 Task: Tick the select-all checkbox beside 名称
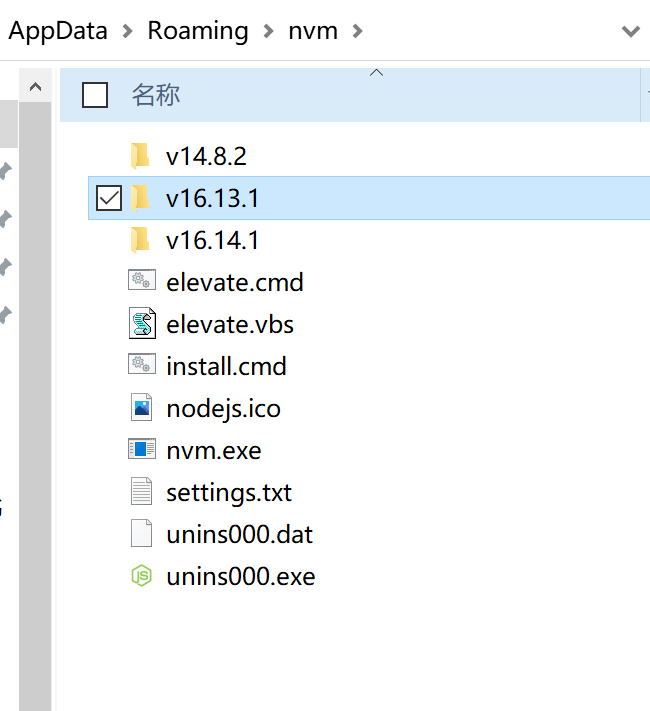(95, 95)
